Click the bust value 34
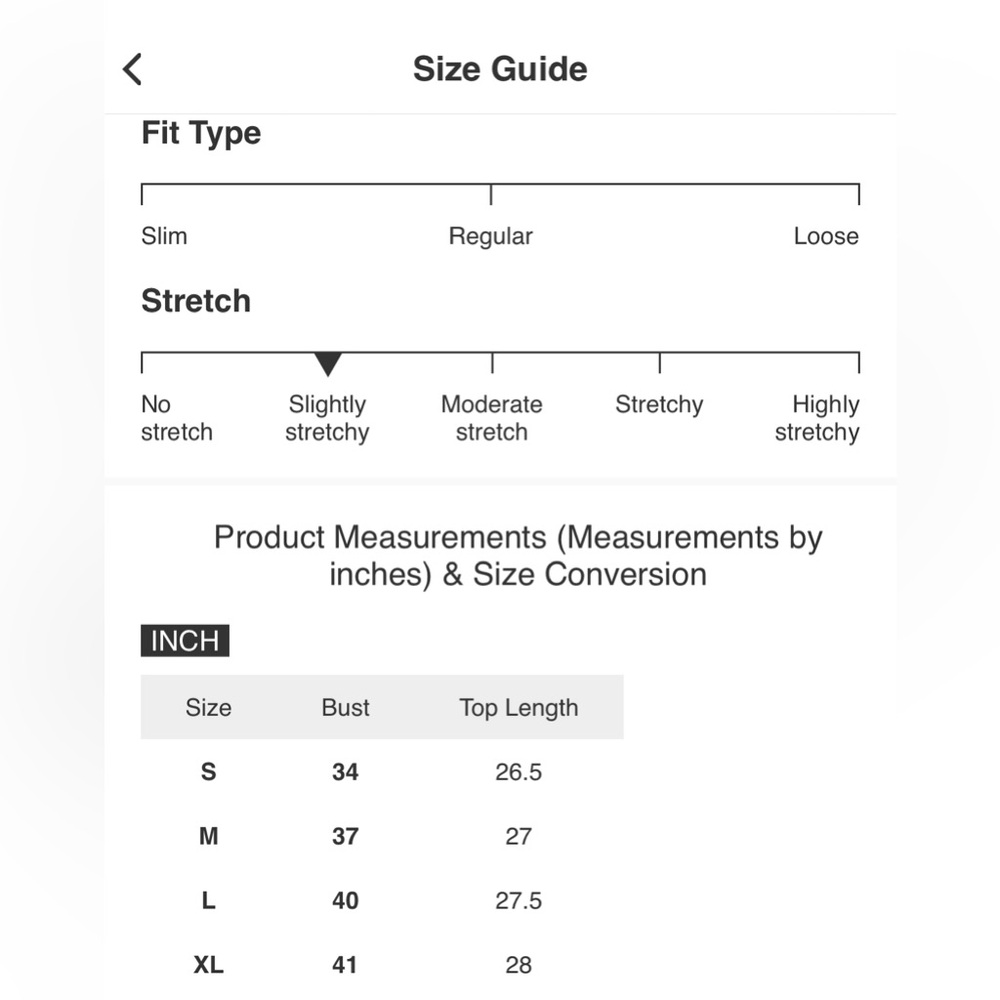The width and height of the screenshot is (1000, 1000). pos(345,772)
